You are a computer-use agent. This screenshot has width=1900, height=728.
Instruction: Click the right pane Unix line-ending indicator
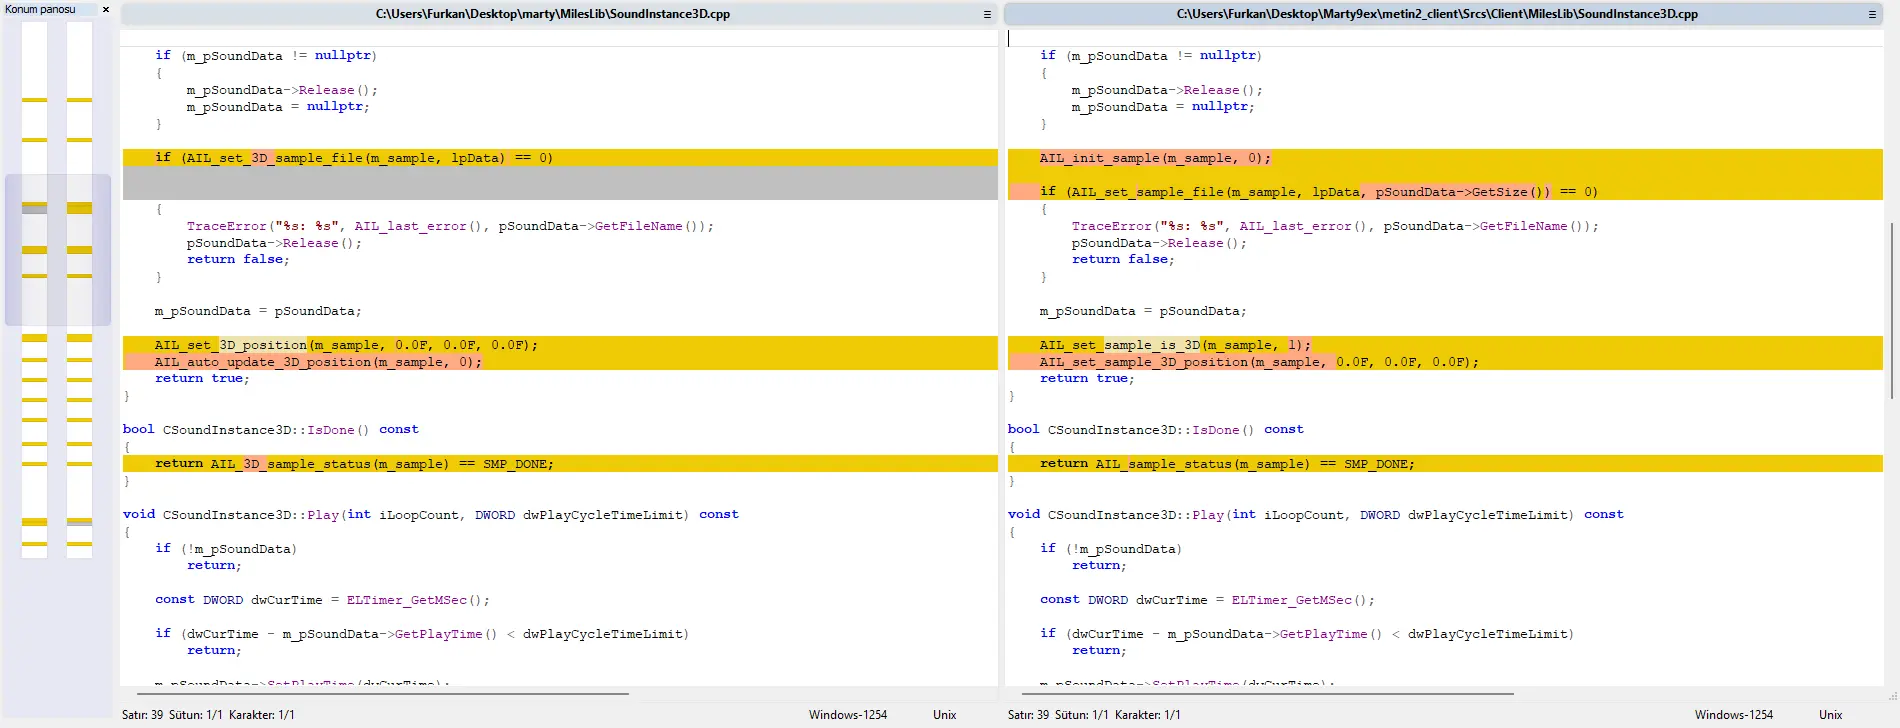[1831, 715]
